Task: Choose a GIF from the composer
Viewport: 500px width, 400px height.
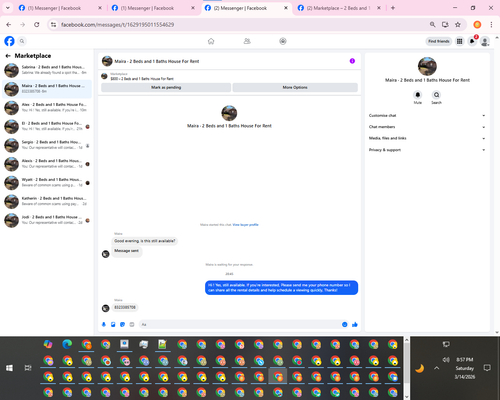Action: pos(132,324)
